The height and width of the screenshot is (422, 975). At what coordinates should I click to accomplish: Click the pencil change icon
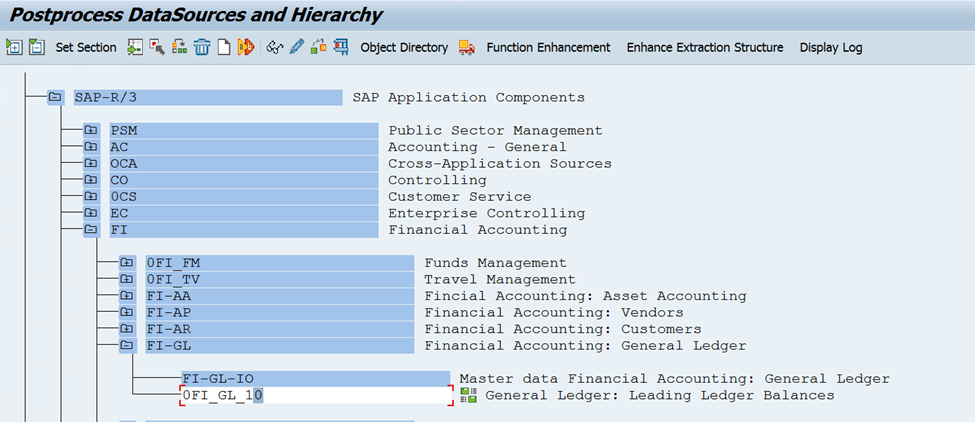tap(297, 47)
